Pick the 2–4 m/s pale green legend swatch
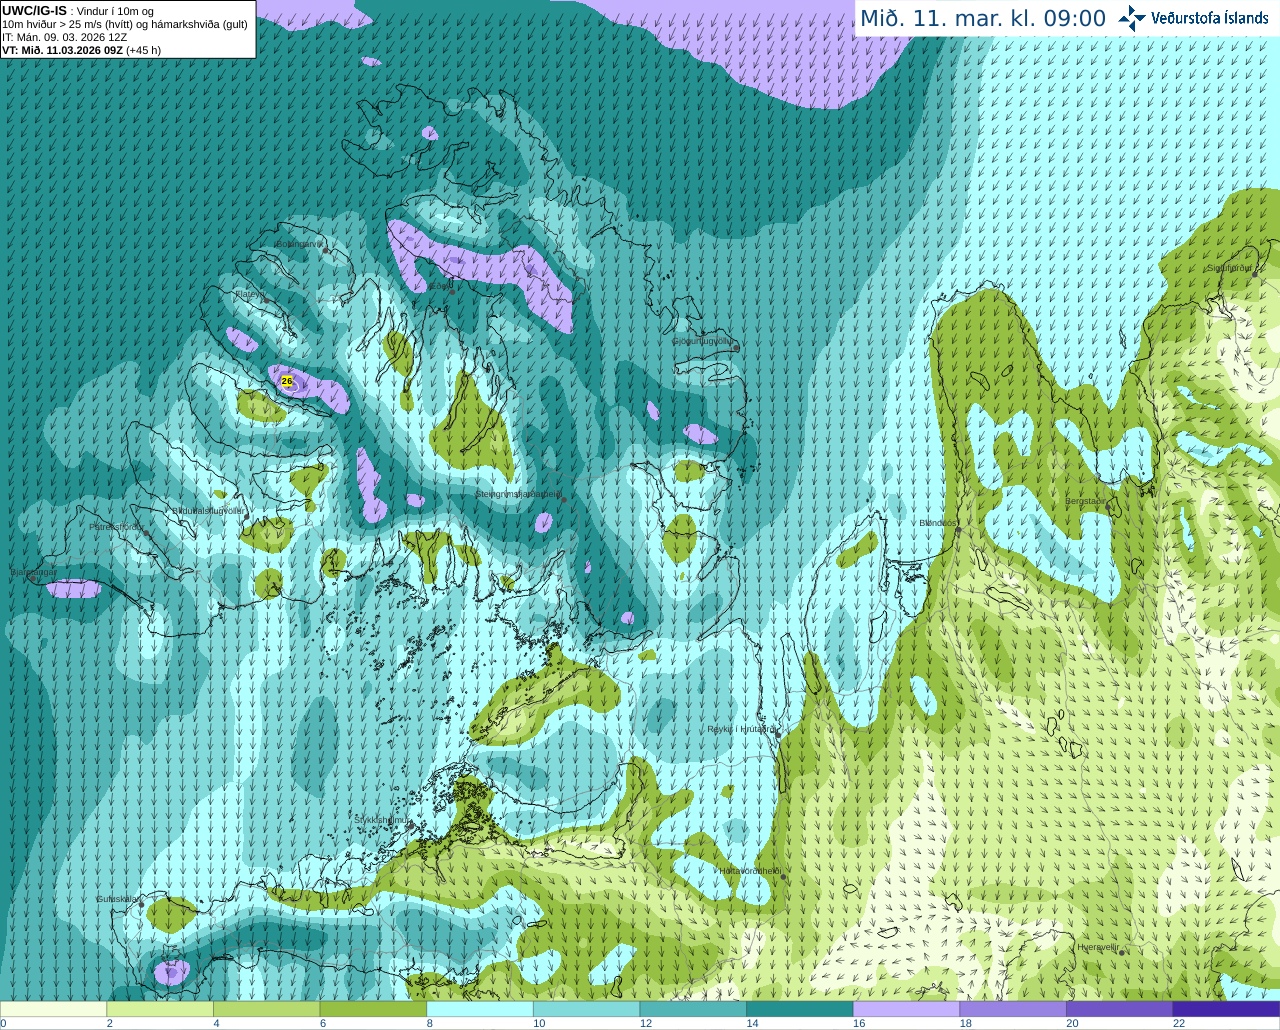Viewport: 1280px width, 1030px height. (x=160, y=1009)
